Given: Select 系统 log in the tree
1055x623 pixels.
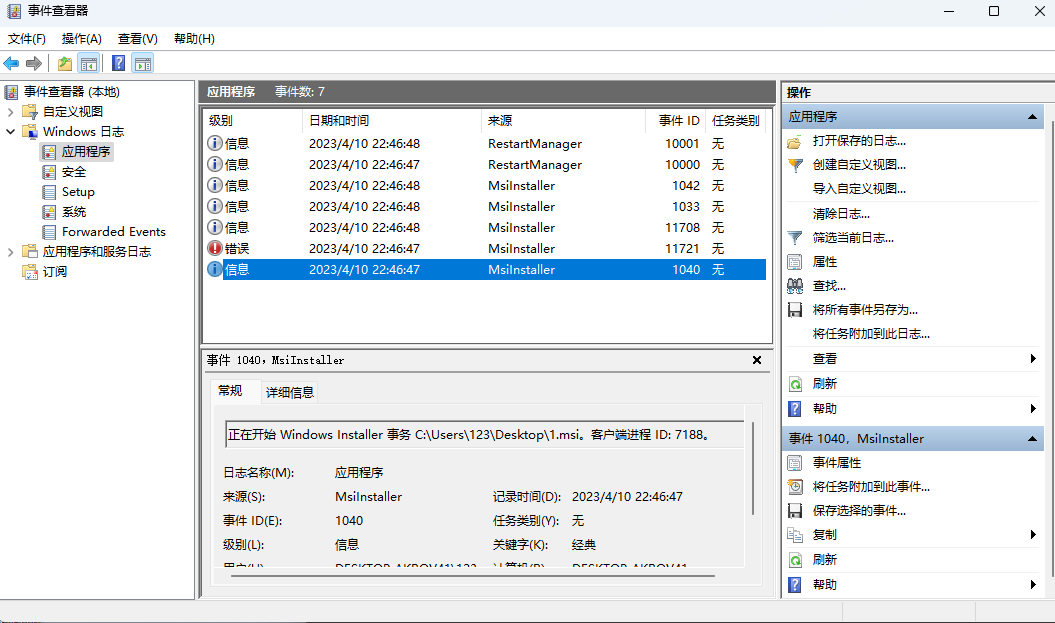Looking at the screenshot, I should 74,212.
